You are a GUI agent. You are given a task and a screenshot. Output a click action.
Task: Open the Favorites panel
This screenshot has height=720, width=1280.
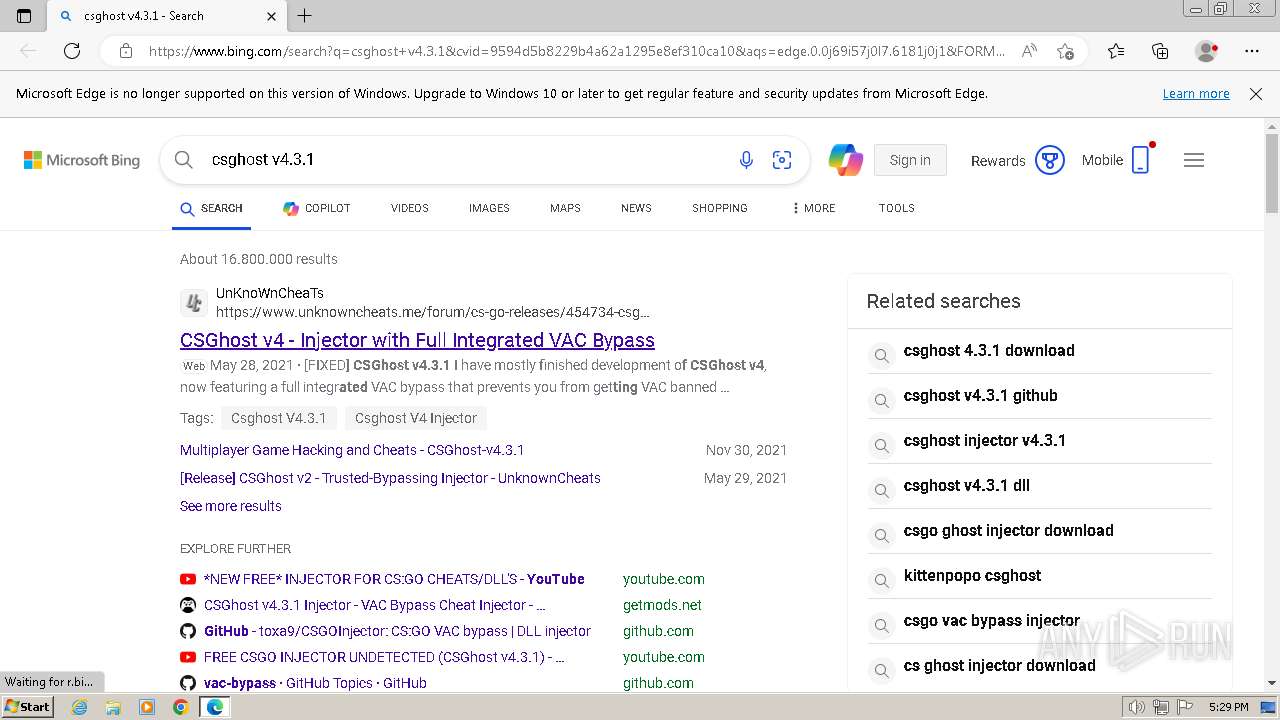point(1116,51)
